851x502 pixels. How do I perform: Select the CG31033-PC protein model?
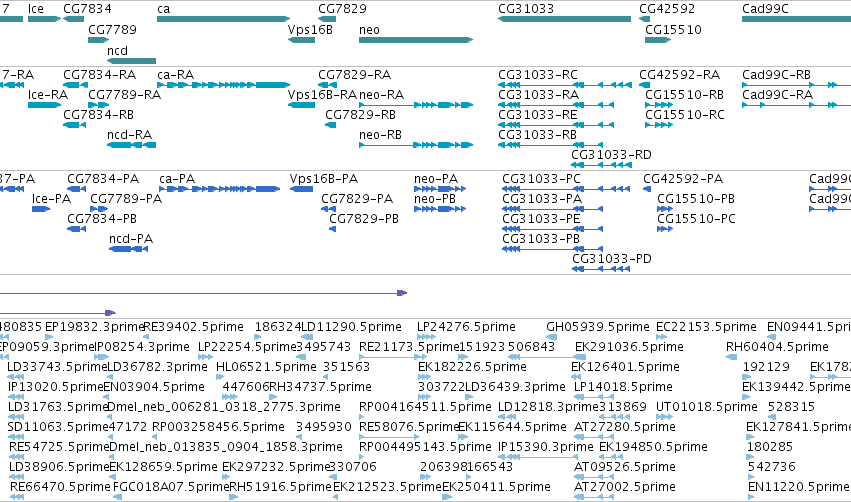tap(566, 189)
